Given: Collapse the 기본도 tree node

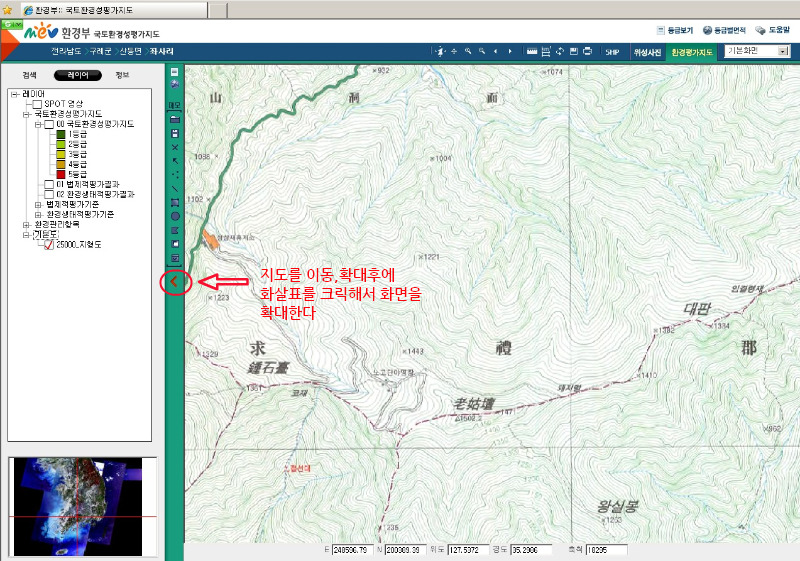Looking at the screenshot, I should click(26, 235).
